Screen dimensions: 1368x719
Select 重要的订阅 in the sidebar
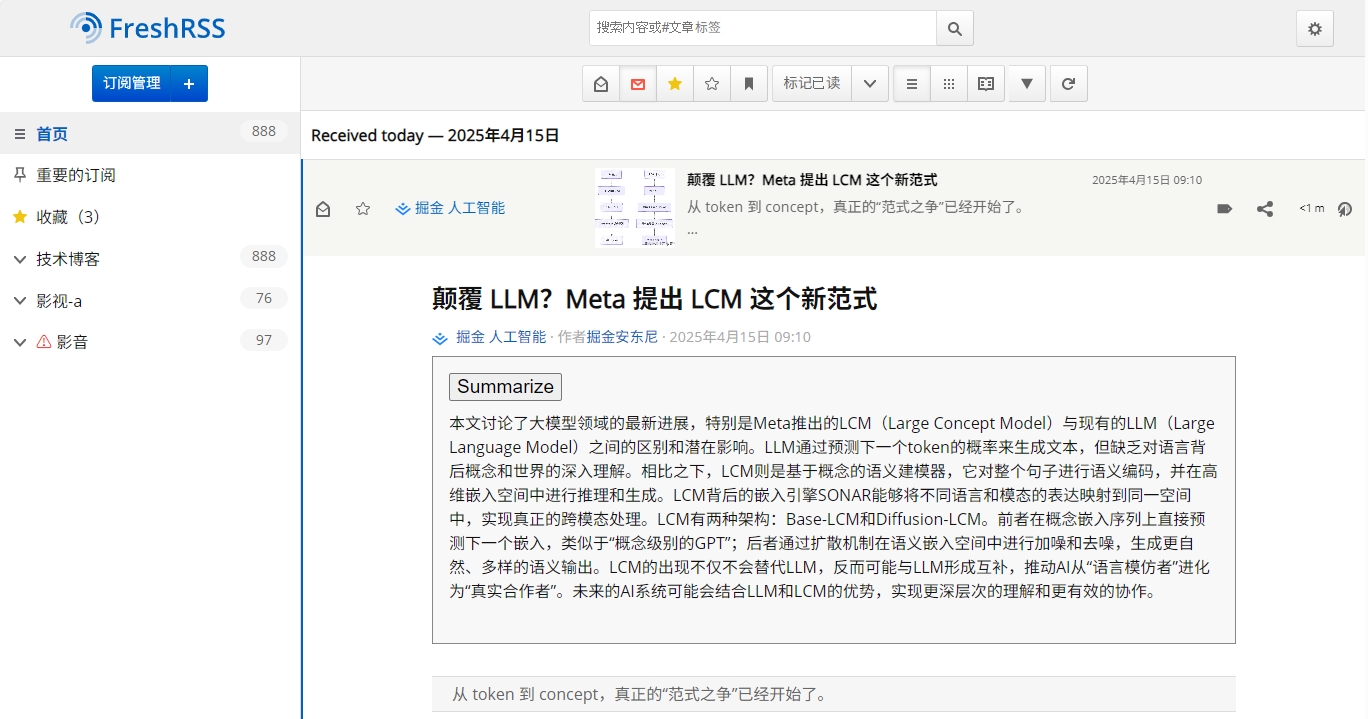[x=76, y=175]
